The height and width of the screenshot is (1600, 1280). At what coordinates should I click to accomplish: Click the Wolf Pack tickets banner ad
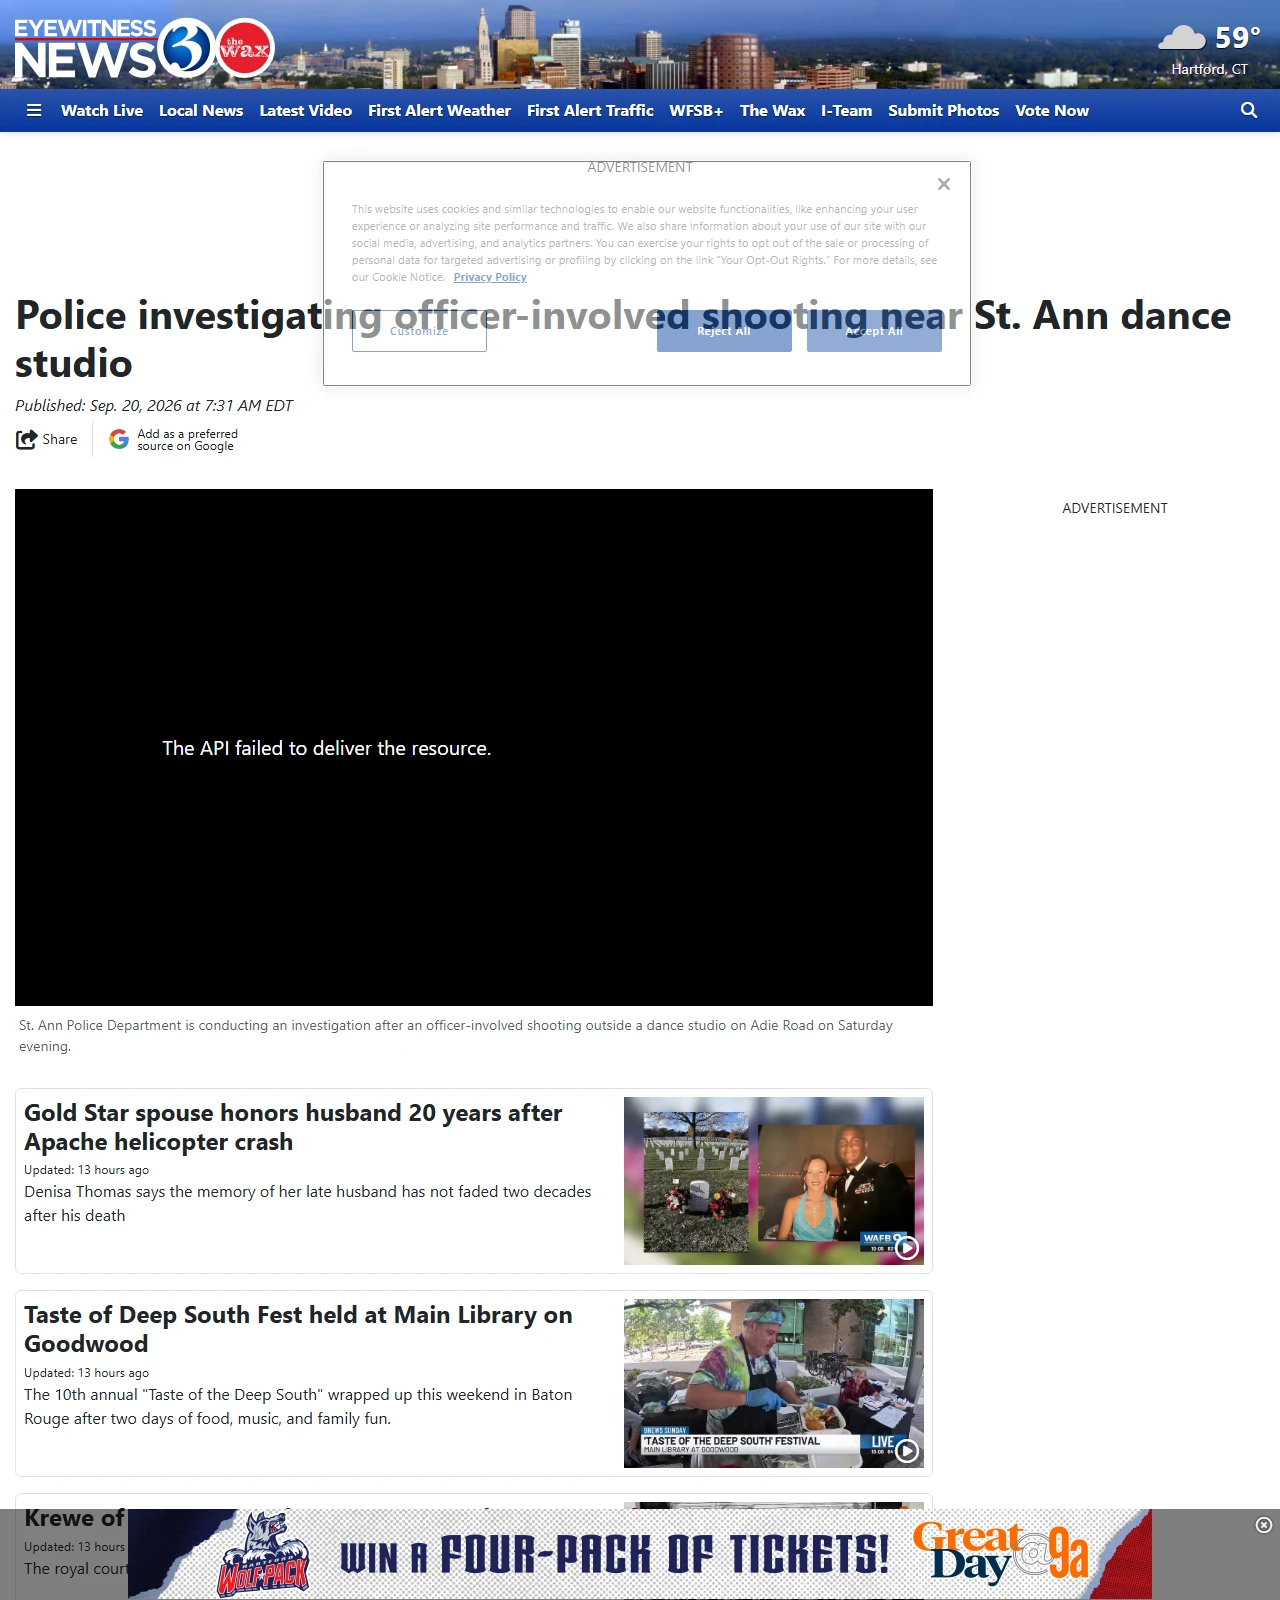click(640, 1554)
